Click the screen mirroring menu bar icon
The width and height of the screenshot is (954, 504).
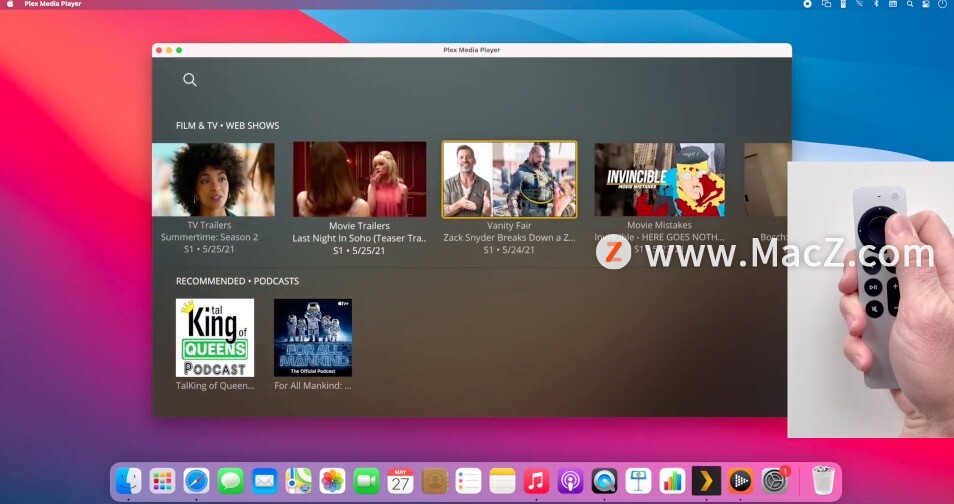coord(826,4)
